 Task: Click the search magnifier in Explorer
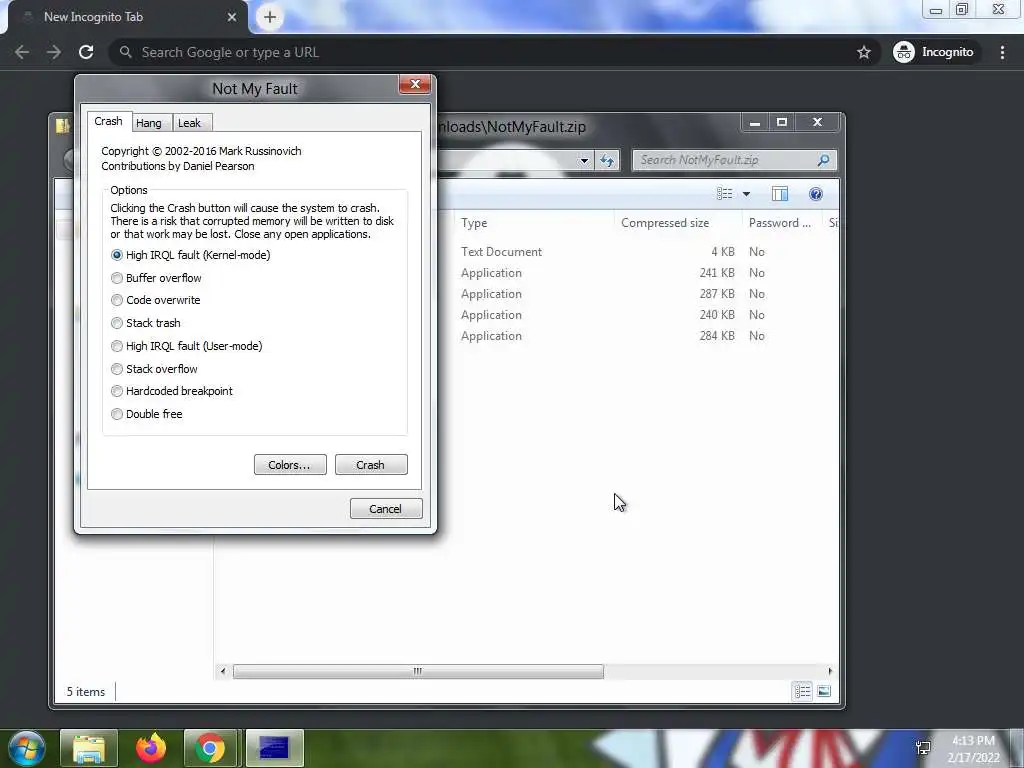(x=824, y=160)
